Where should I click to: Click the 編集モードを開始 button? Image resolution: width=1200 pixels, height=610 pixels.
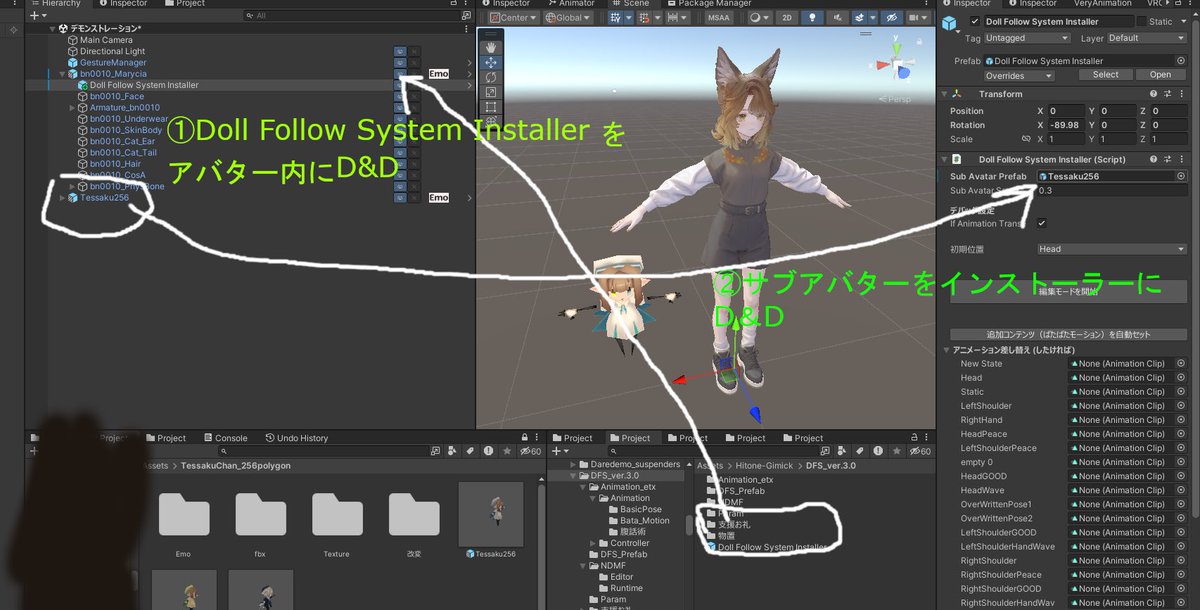coord(1069,291)
